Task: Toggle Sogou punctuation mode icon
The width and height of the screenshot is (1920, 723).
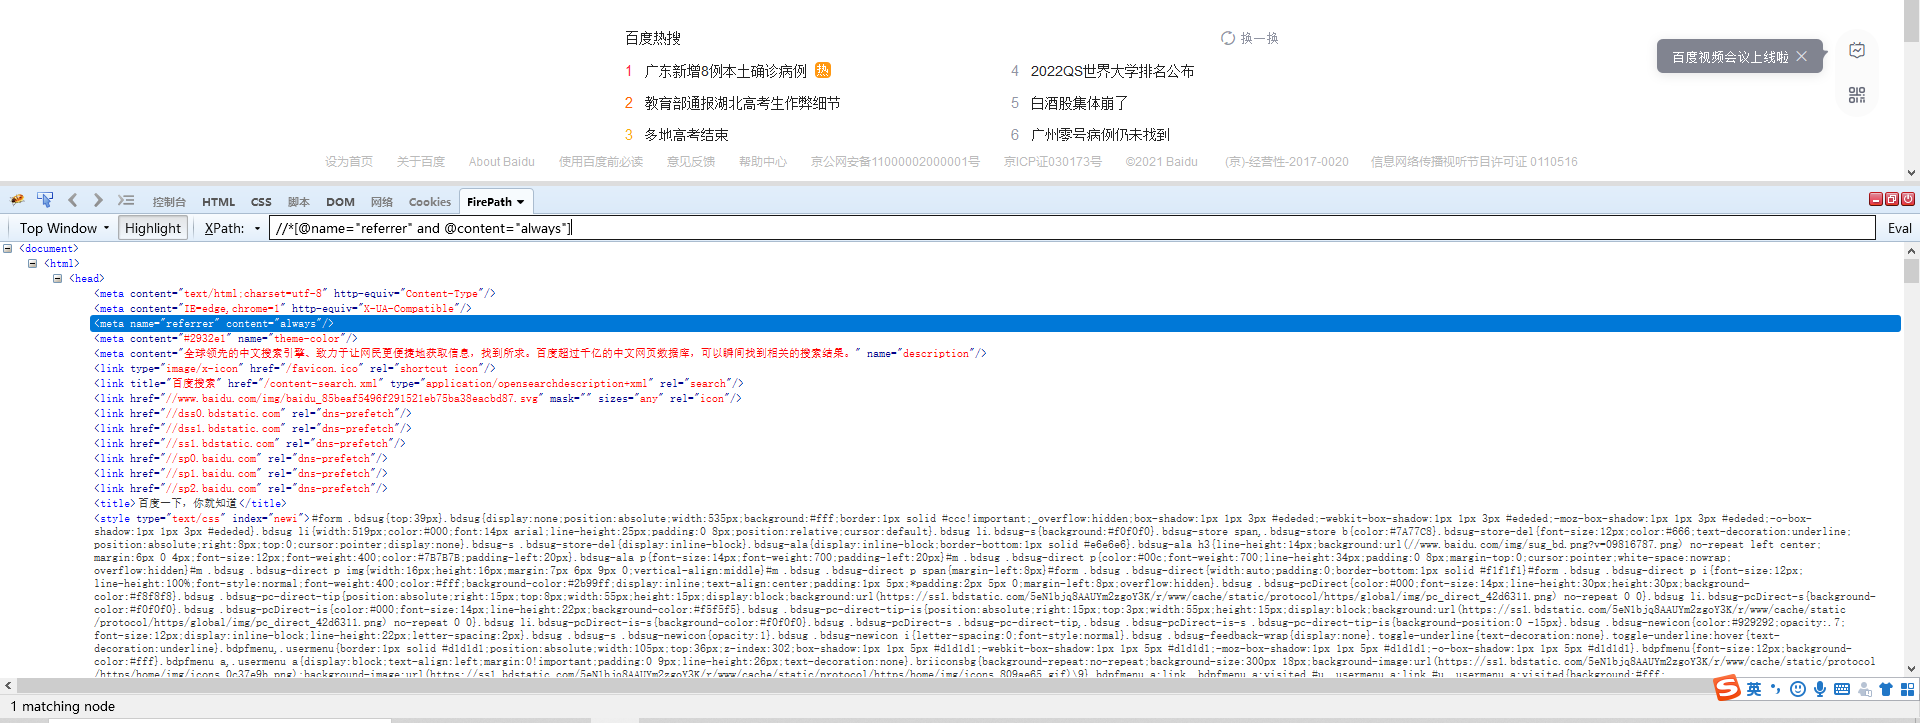Action: [1776, 689]
